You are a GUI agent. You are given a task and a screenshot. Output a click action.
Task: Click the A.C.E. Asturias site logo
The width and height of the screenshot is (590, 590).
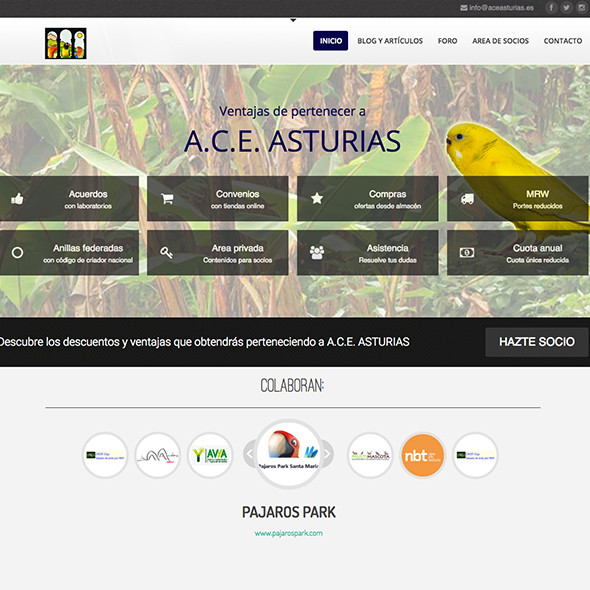[x=66, y=43]
